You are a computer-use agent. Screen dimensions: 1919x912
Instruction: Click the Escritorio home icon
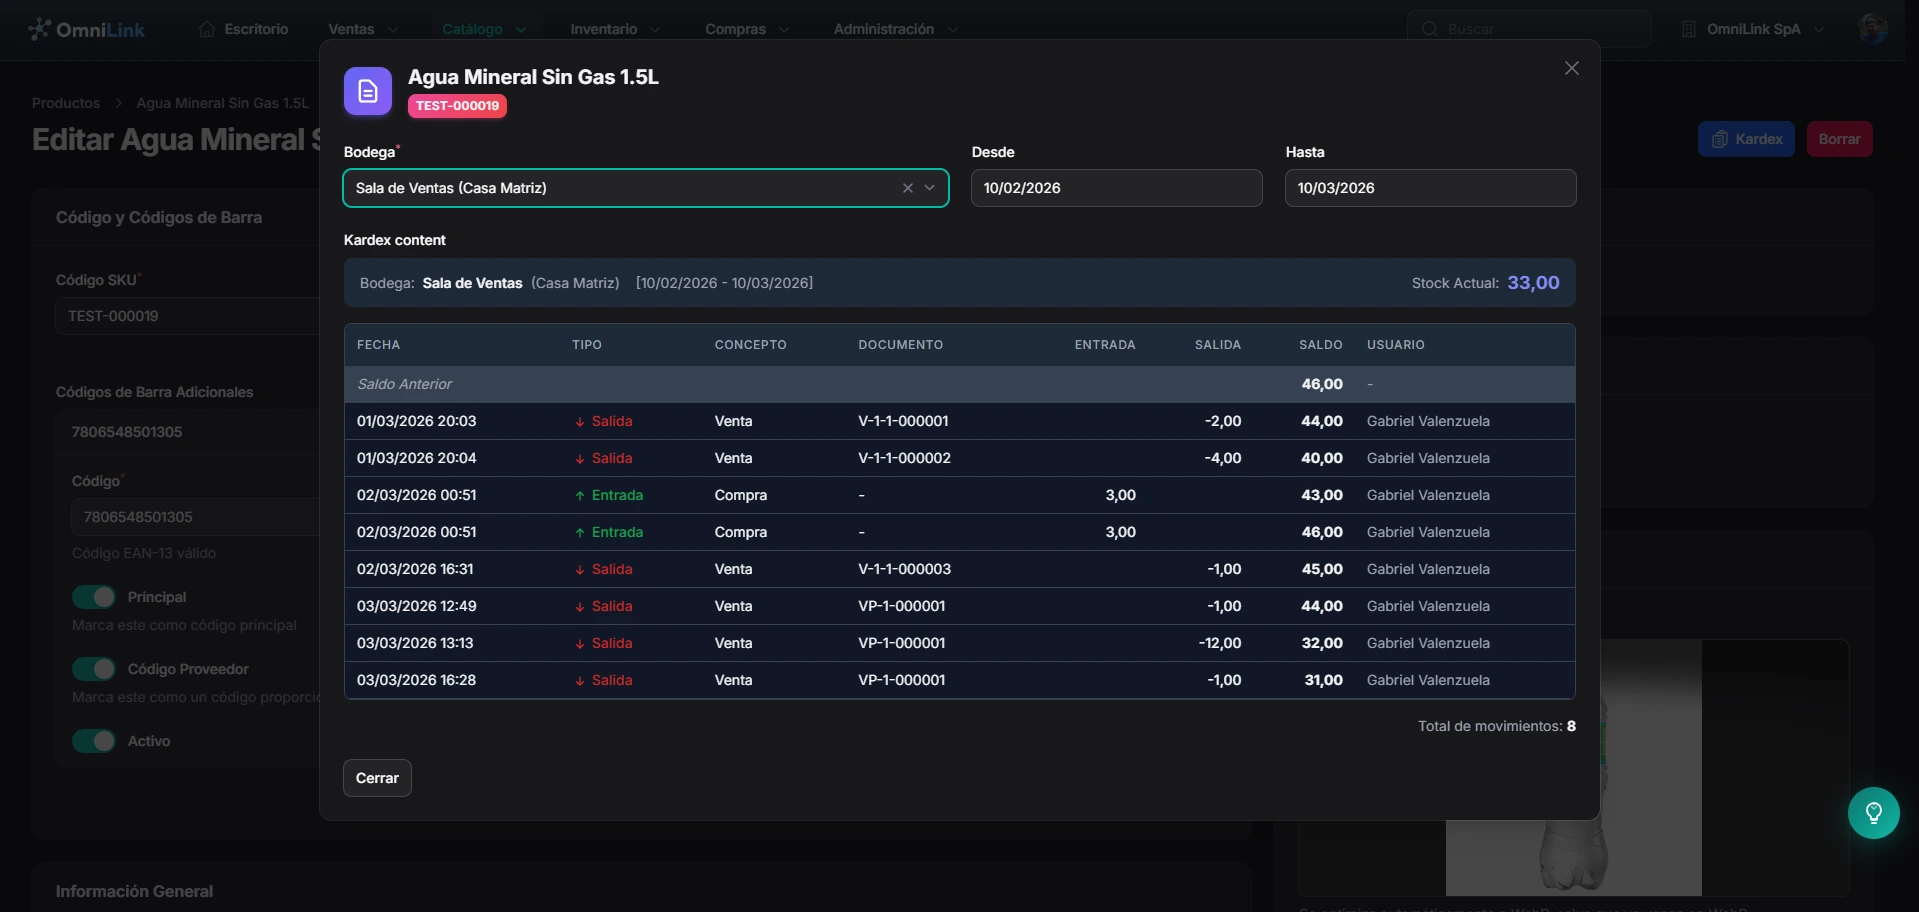tap(207, 29)
